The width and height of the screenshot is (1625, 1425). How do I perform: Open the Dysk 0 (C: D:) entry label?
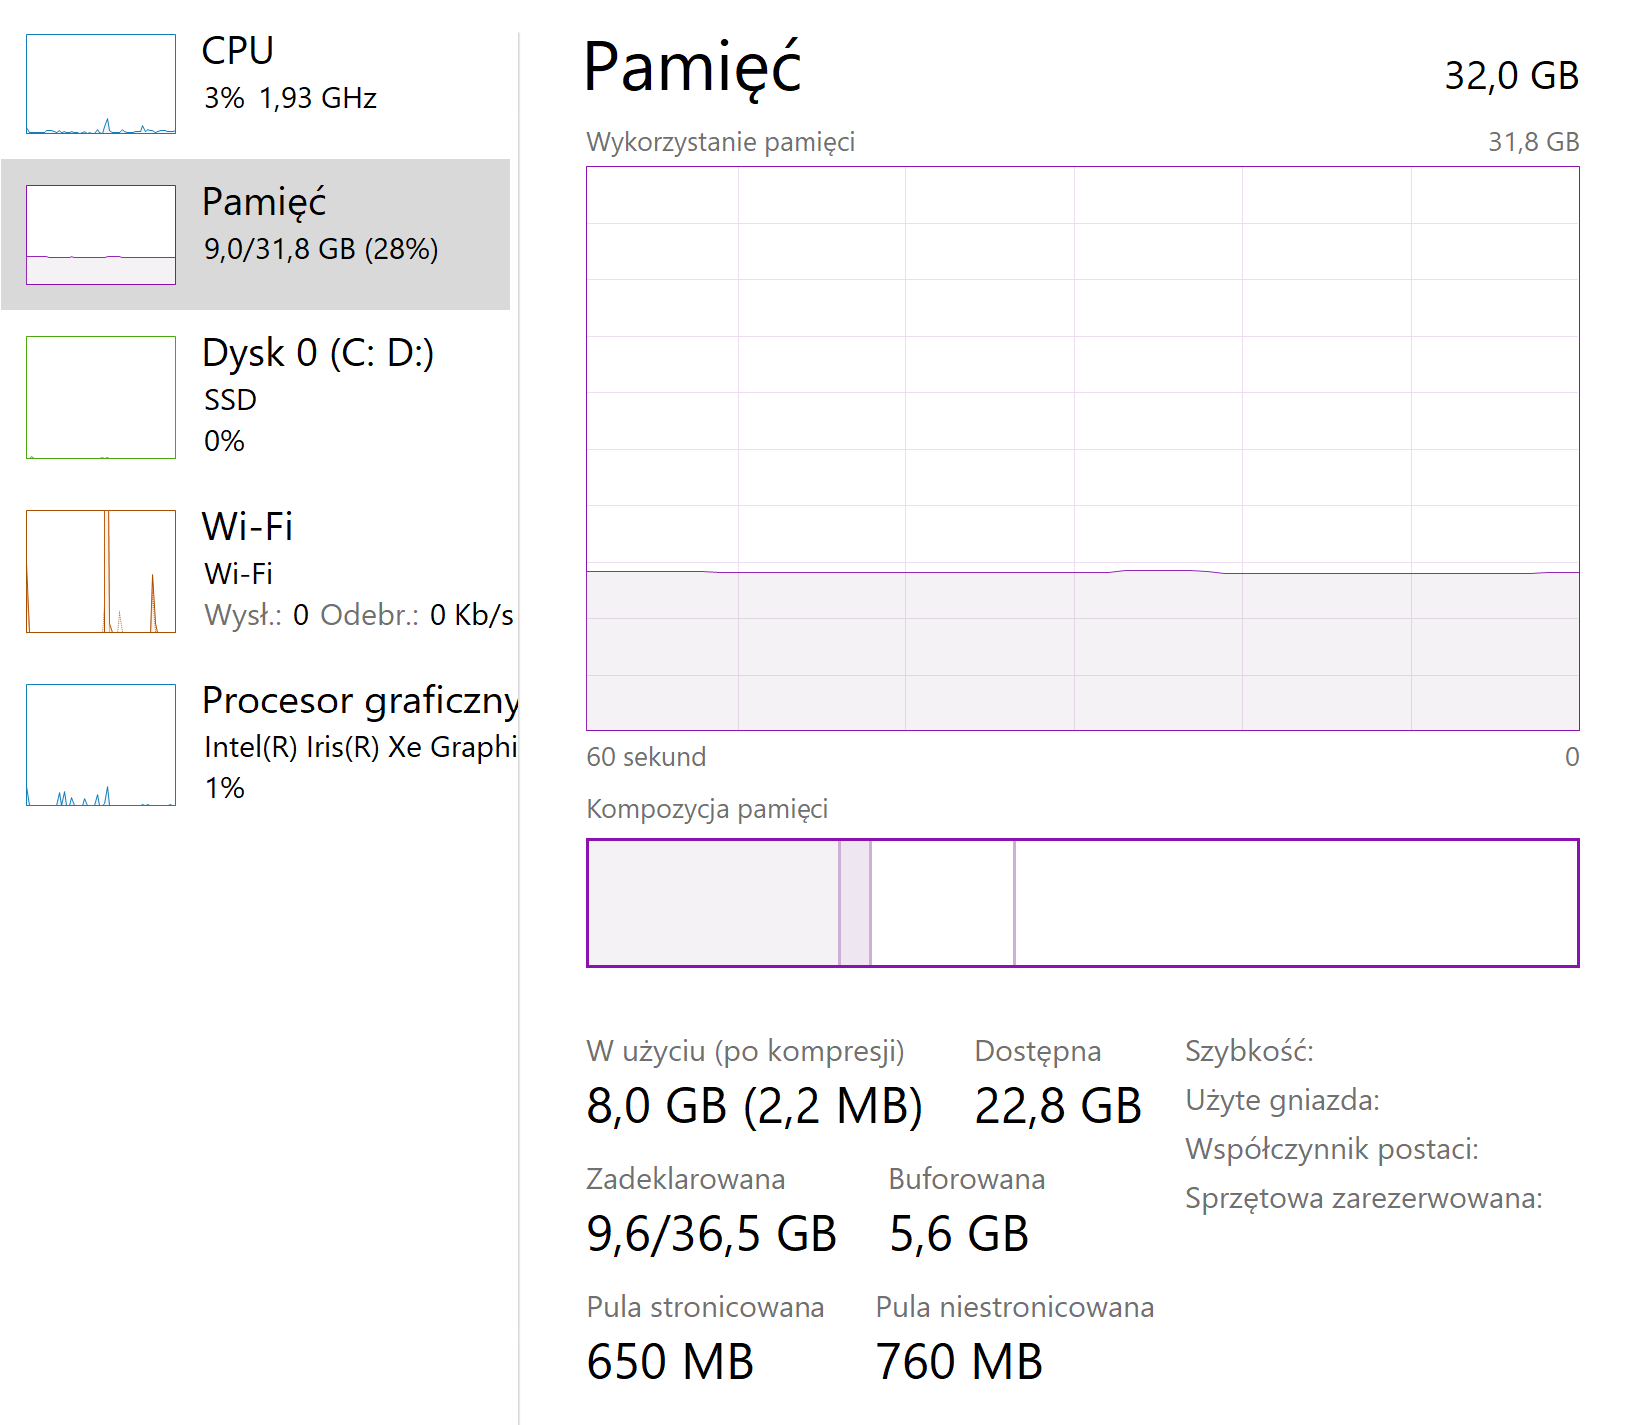[x=318, y=353]
